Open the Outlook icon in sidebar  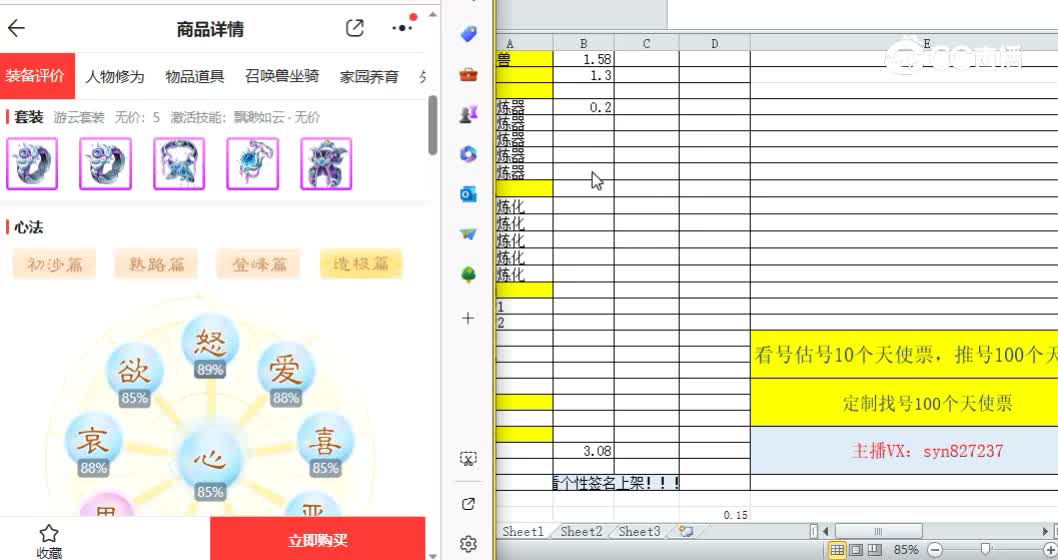[x=468, y=194]
